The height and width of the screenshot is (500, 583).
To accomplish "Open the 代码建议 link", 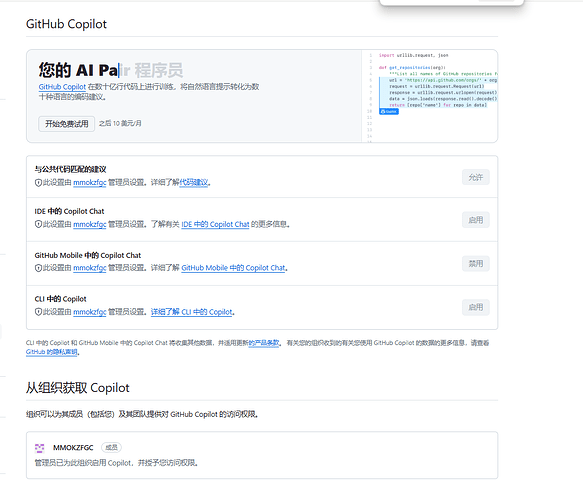I will pyautogui.click(x=194, y=183).
